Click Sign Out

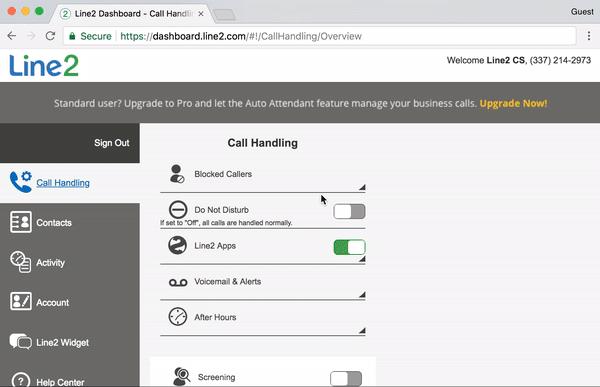(x=112, y=143)
